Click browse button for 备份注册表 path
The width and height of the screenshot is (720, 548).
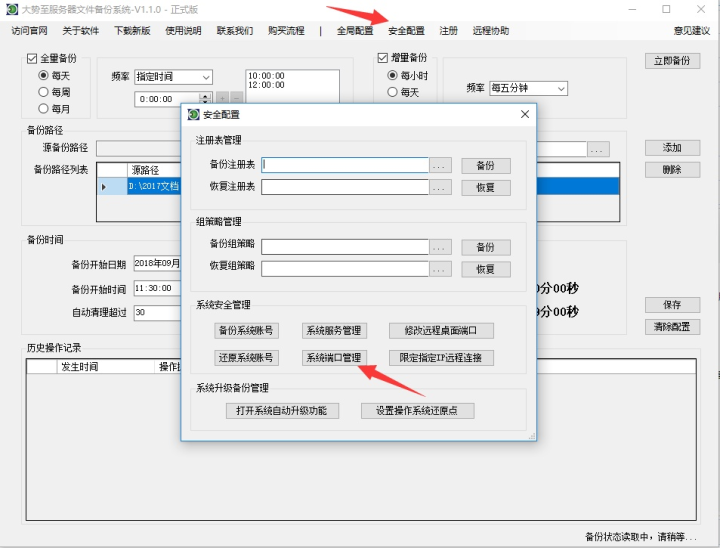tap(441, 165)
